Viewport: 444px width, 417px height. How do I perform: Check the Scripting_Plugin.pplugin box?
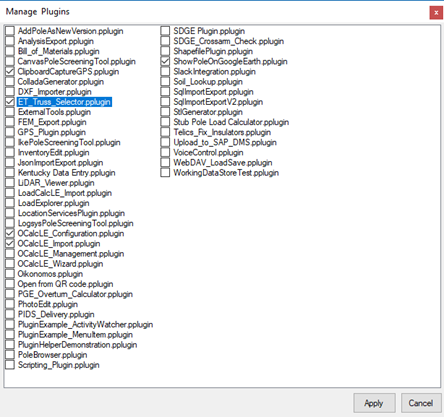(10, 365)
